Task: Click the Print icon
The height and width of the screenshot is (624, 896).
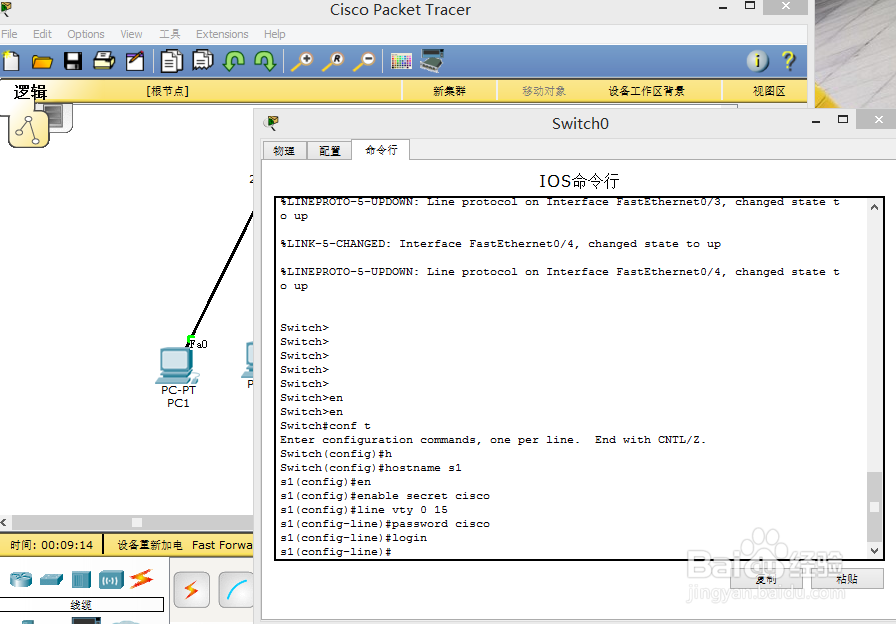Action: tap(103, 61)
